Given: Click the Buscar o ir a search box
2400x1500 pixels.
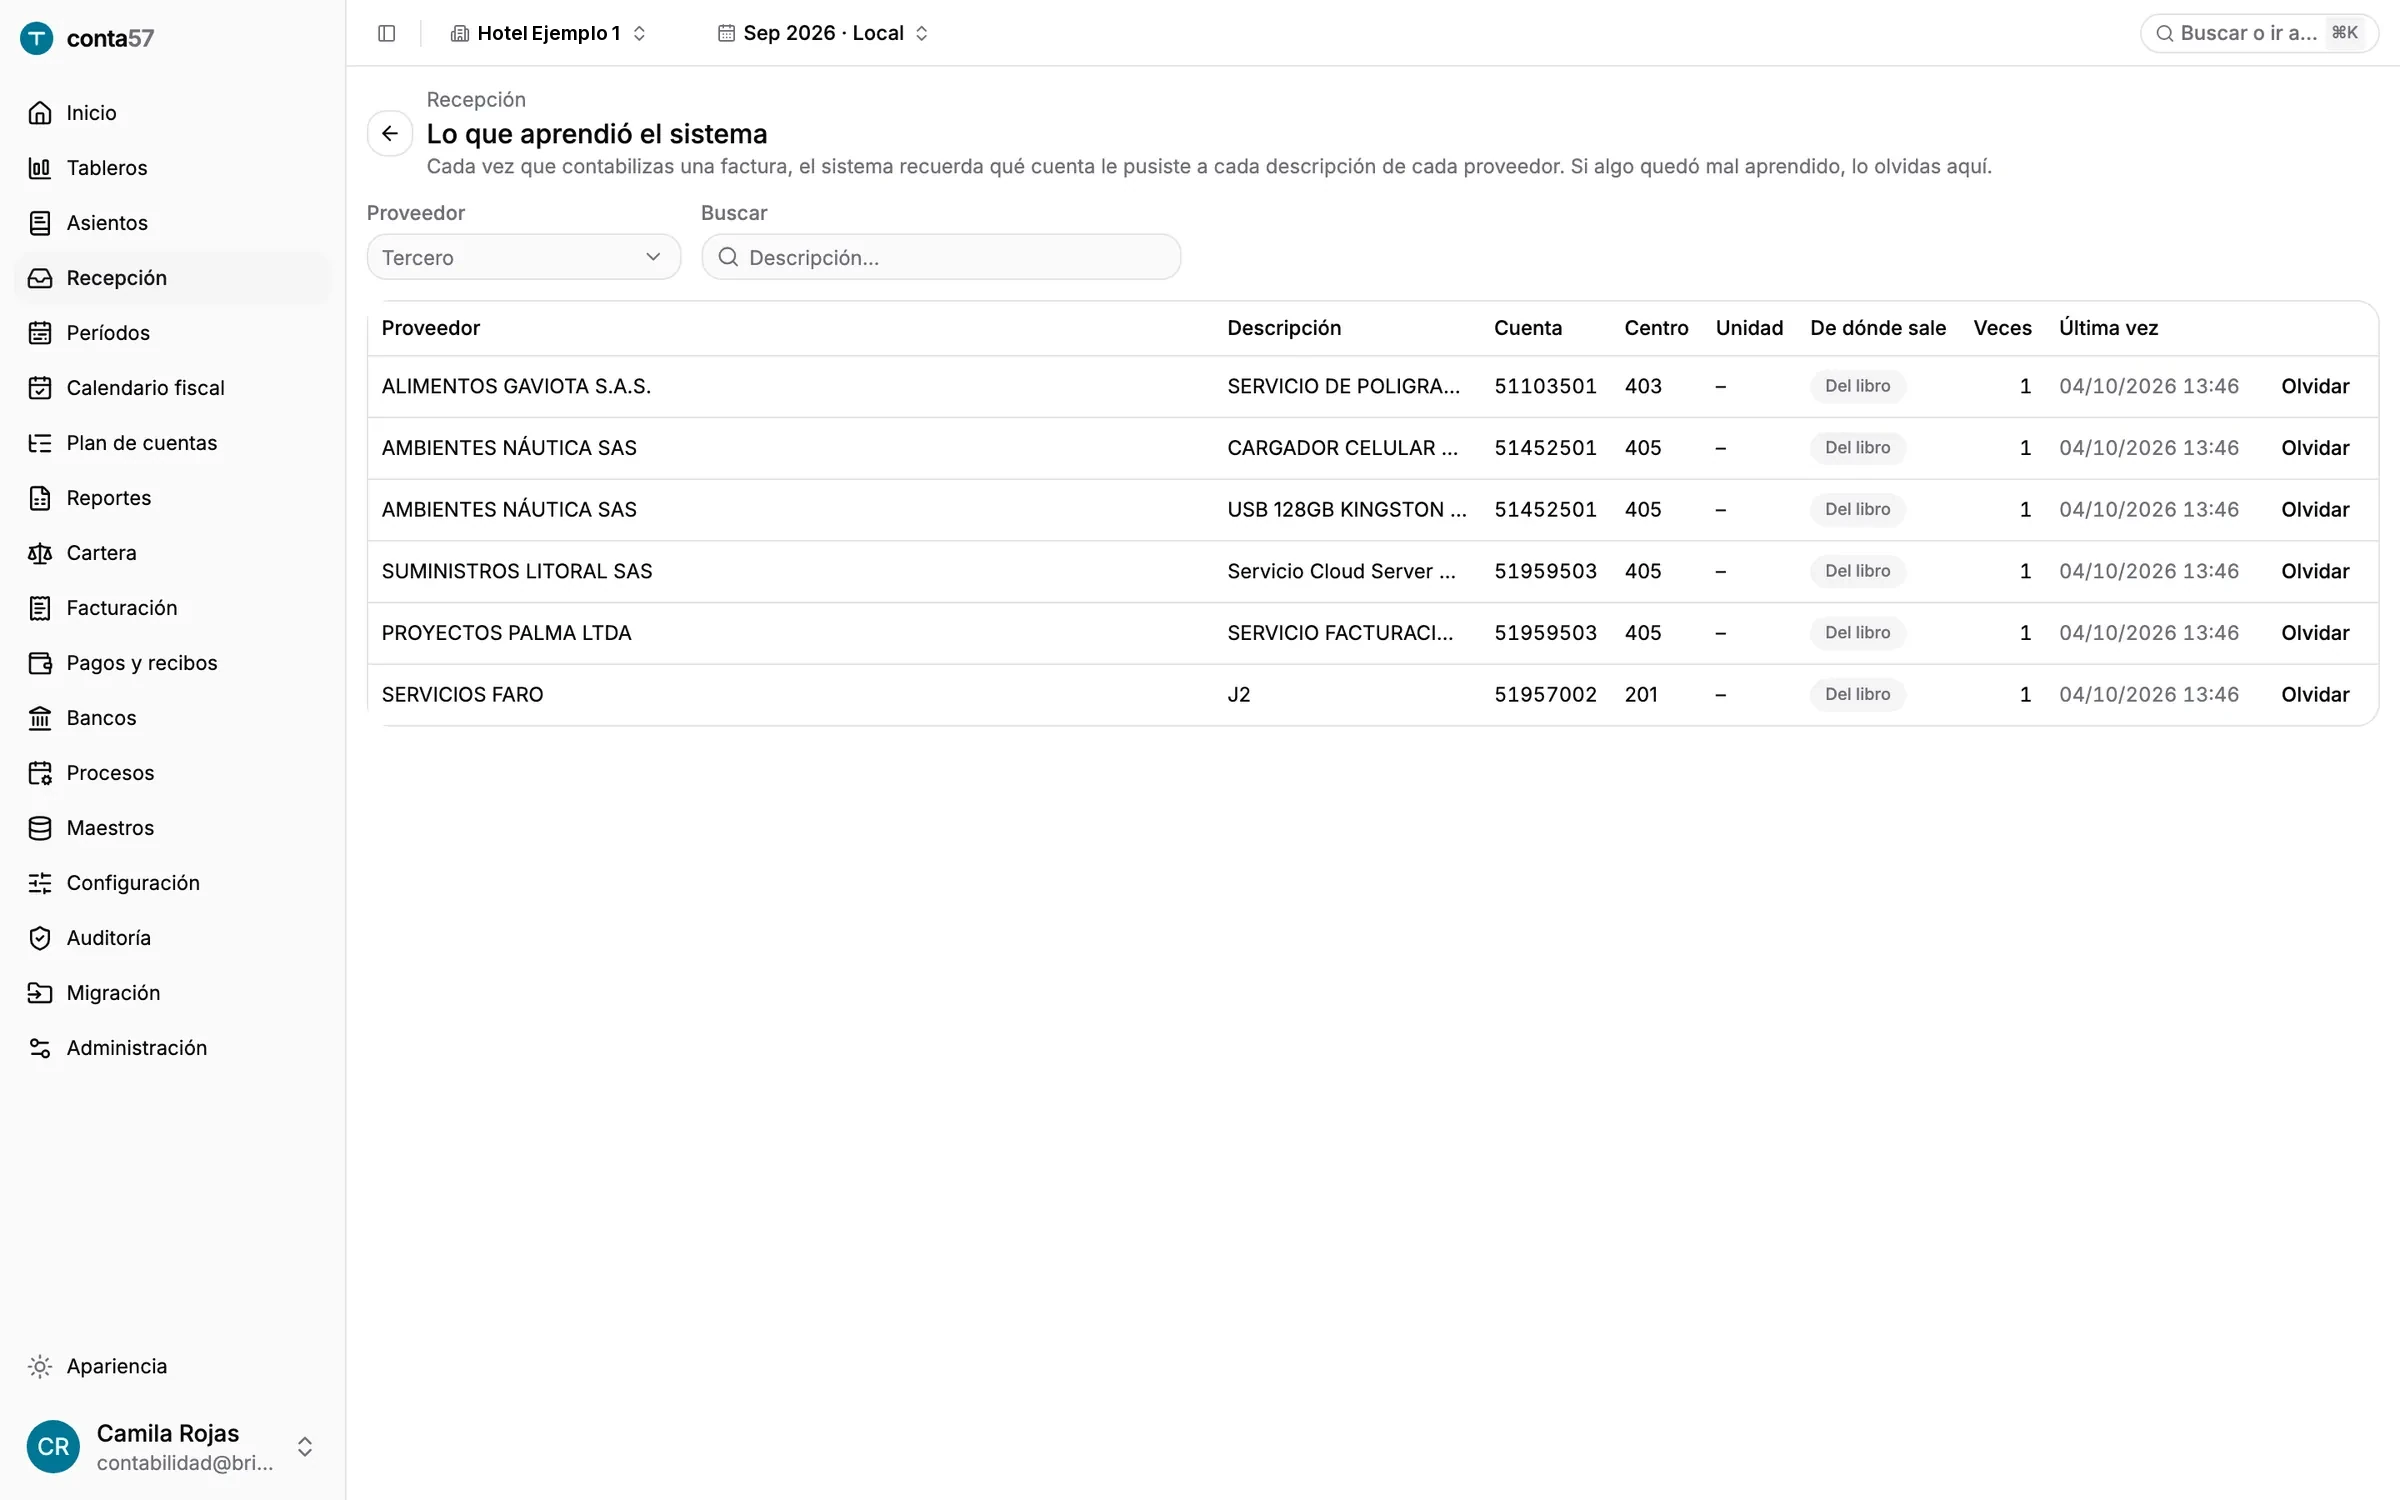Looking at the screenshot, I should [2258, 33].
